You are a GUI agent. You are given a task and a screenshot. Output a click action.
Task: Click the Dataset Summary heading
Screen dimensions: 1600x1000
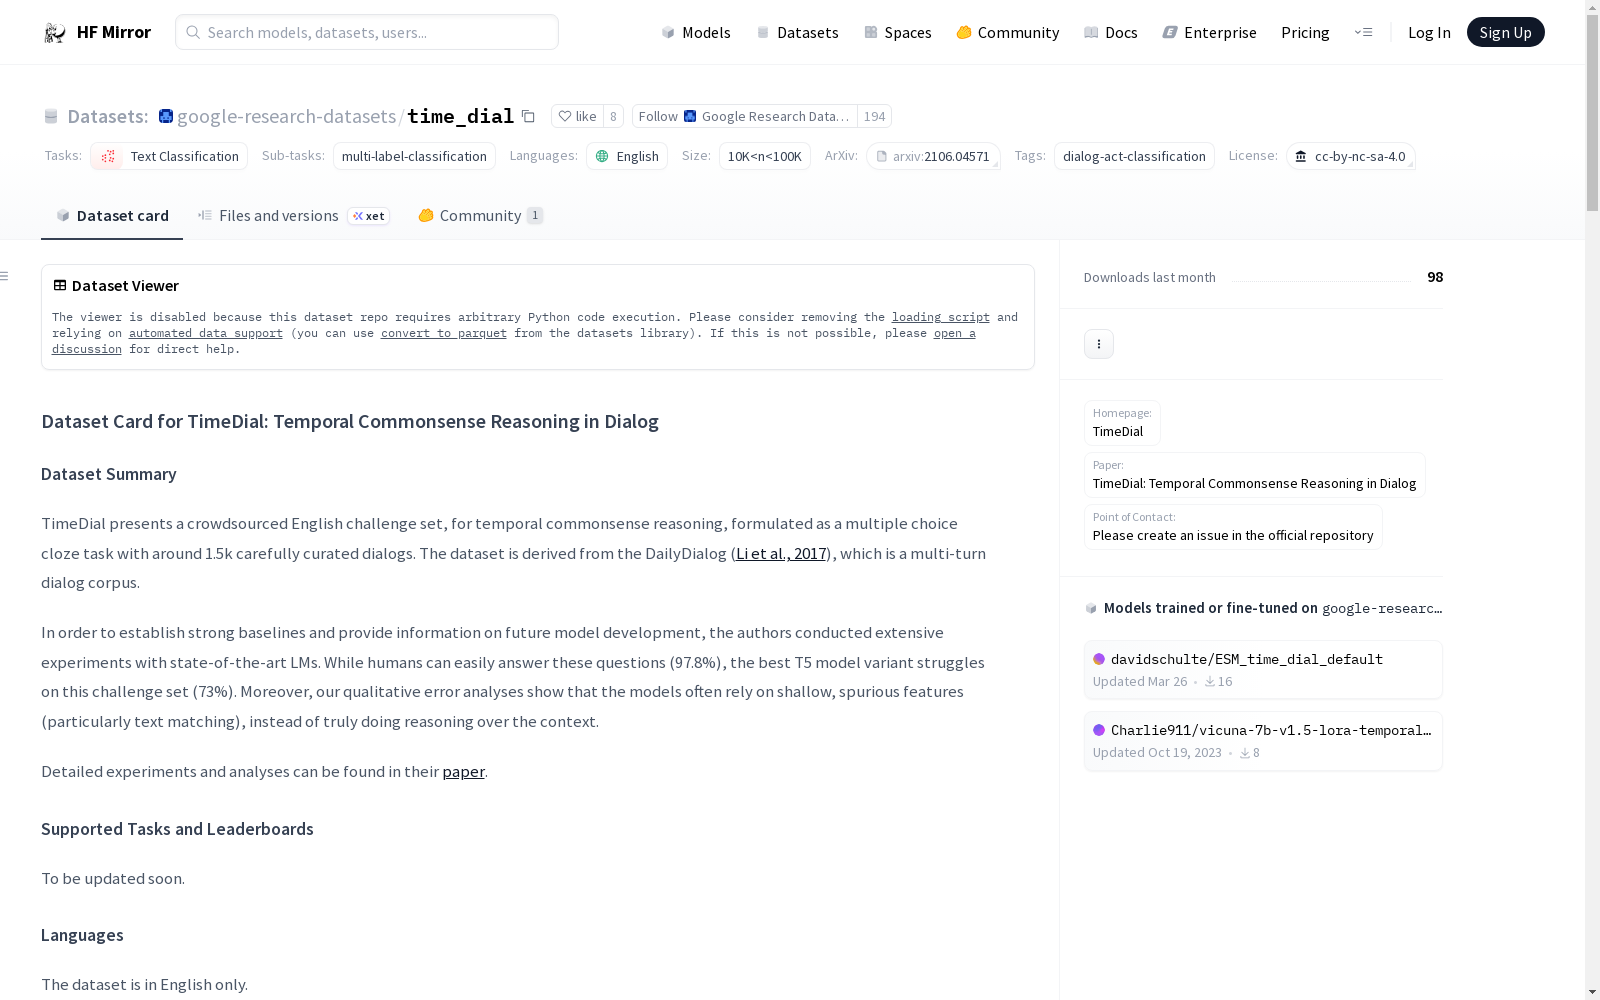(109, 474)
